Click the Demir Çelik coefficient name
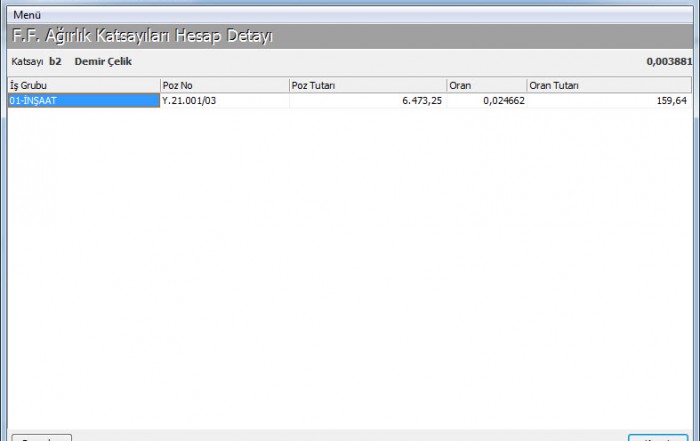This screenshot has width=700, height=441. coord(103,62)
